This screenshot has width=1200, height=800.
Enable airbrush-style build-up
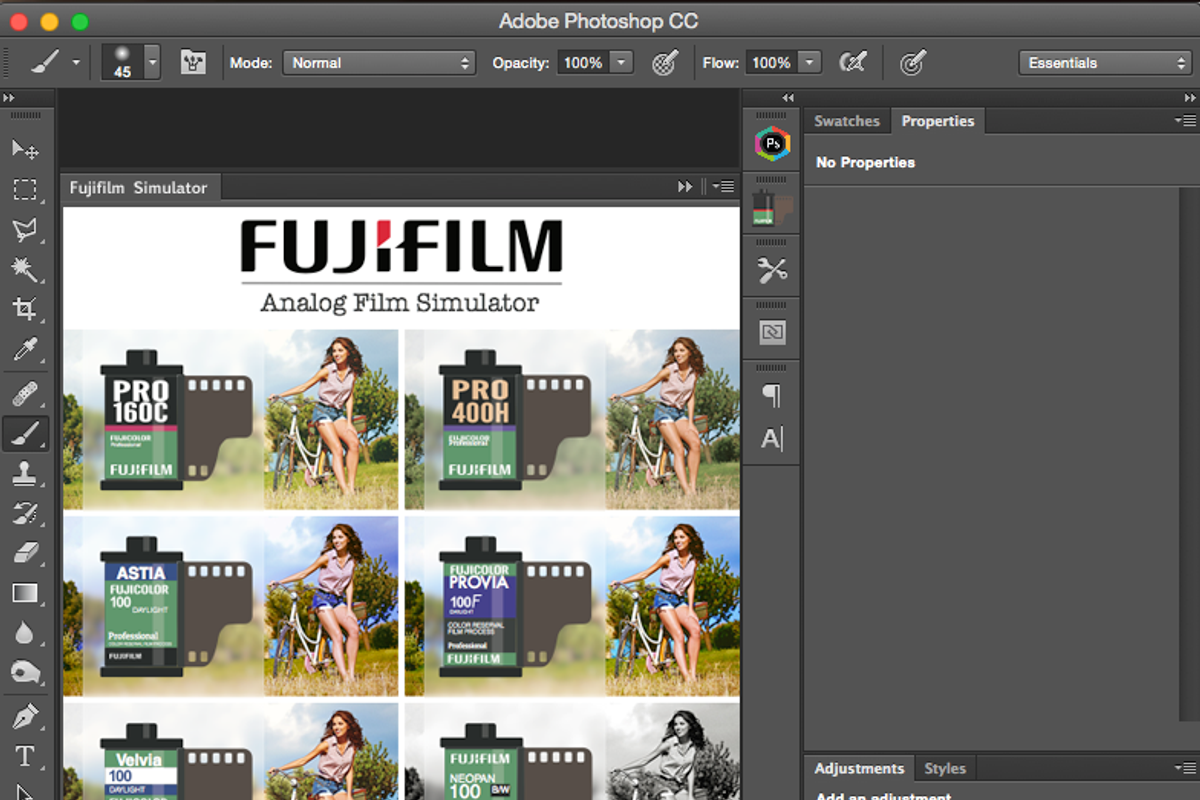pyautogui.click(x=852, y=62)
